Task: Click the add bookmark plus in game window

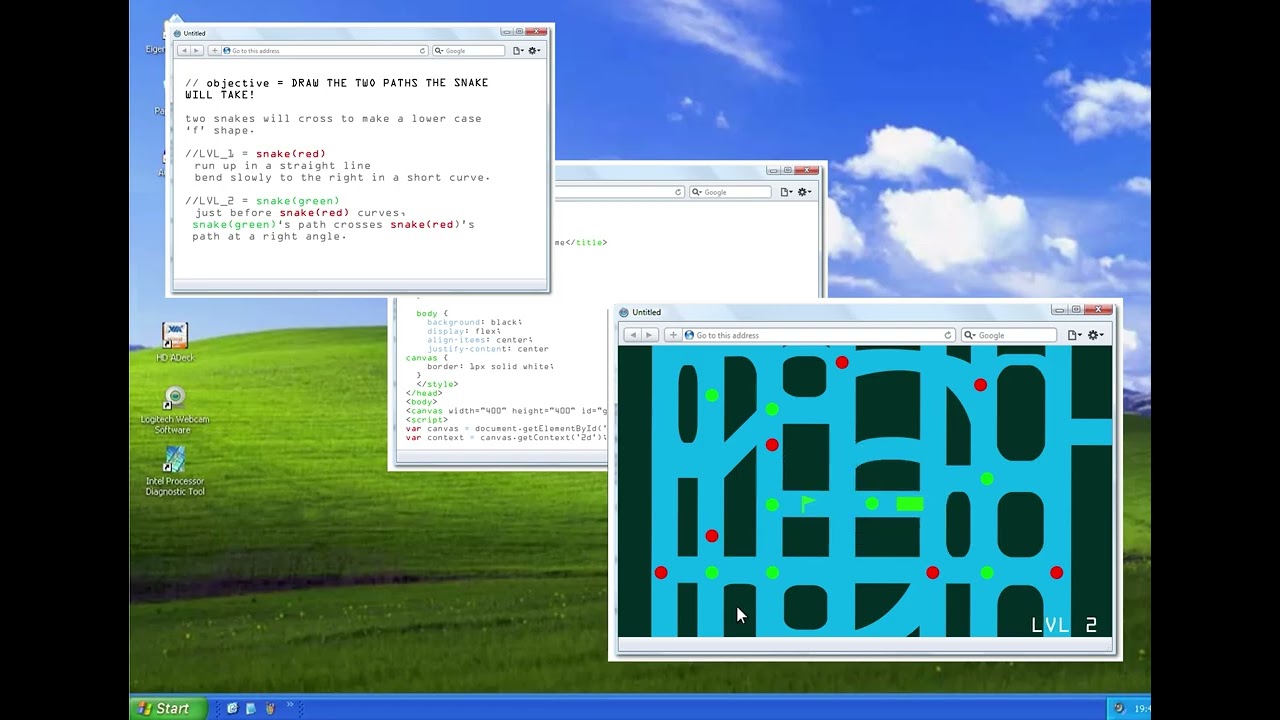Action: tap(673, 335)
